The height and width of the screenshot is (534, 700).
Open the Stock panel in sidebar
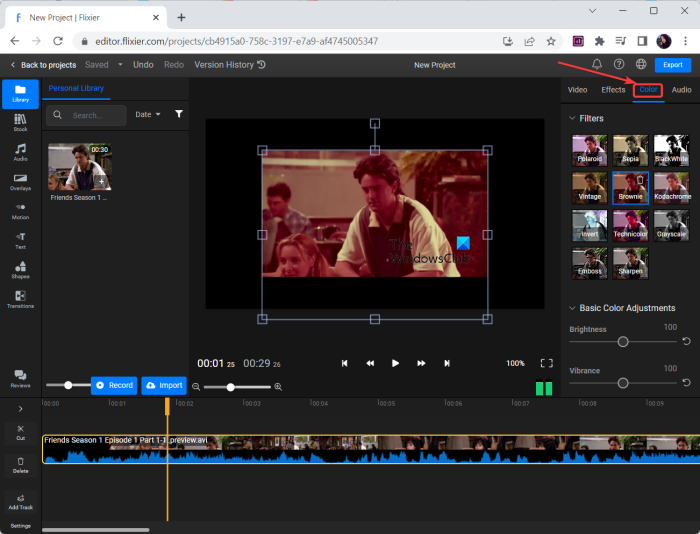tap(20, 123)
